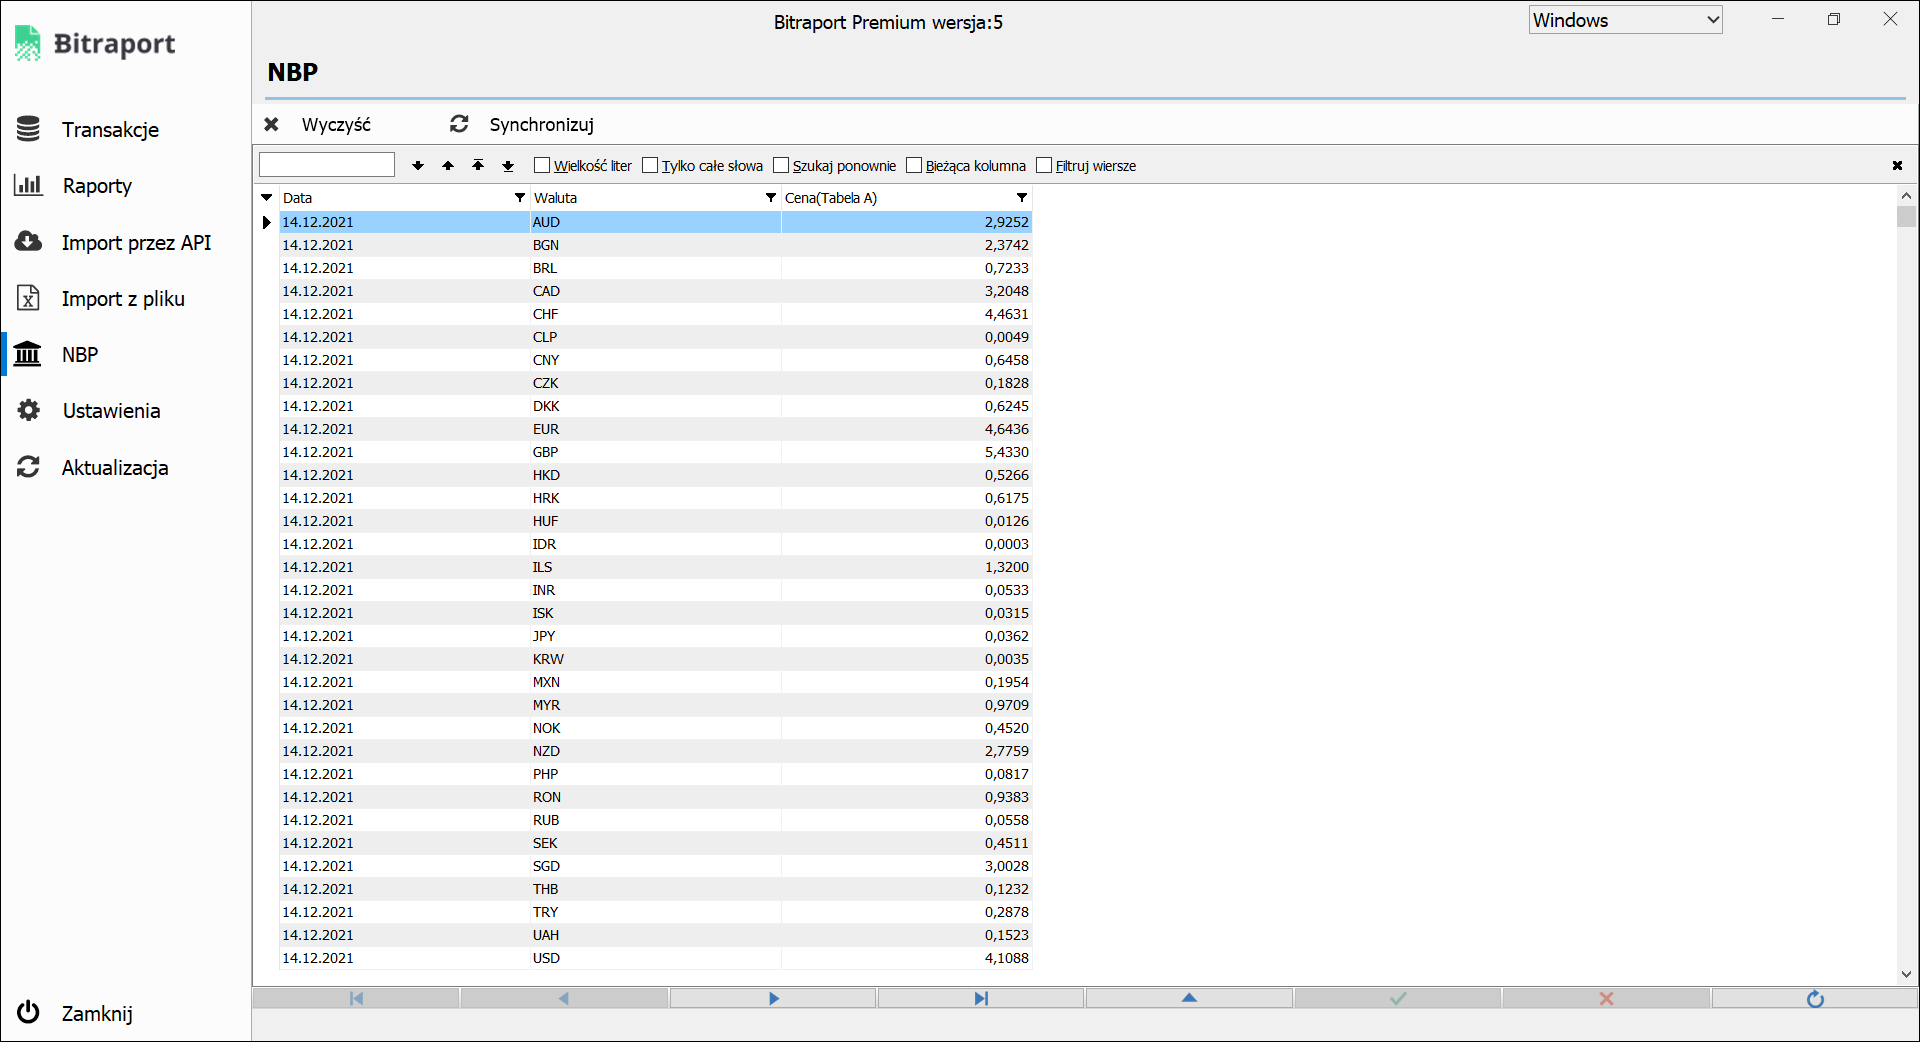The image size is (1920, 1042).
Task: Select the CHF price 4,4631 cell
Action: [x=906, y=314]
